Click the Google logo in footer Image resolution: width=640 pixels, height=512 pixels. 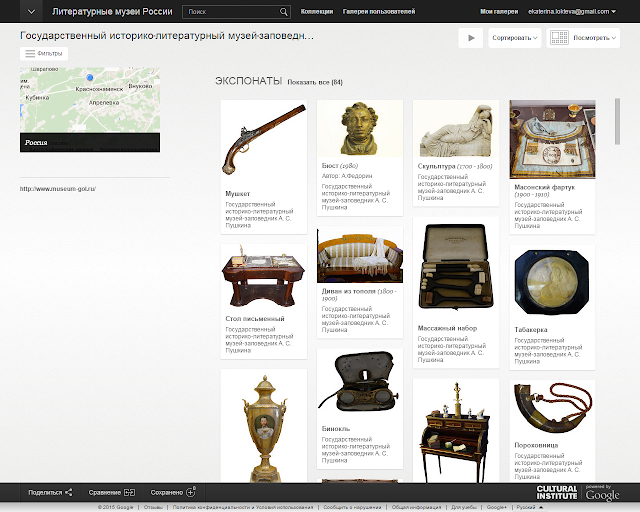602,495
